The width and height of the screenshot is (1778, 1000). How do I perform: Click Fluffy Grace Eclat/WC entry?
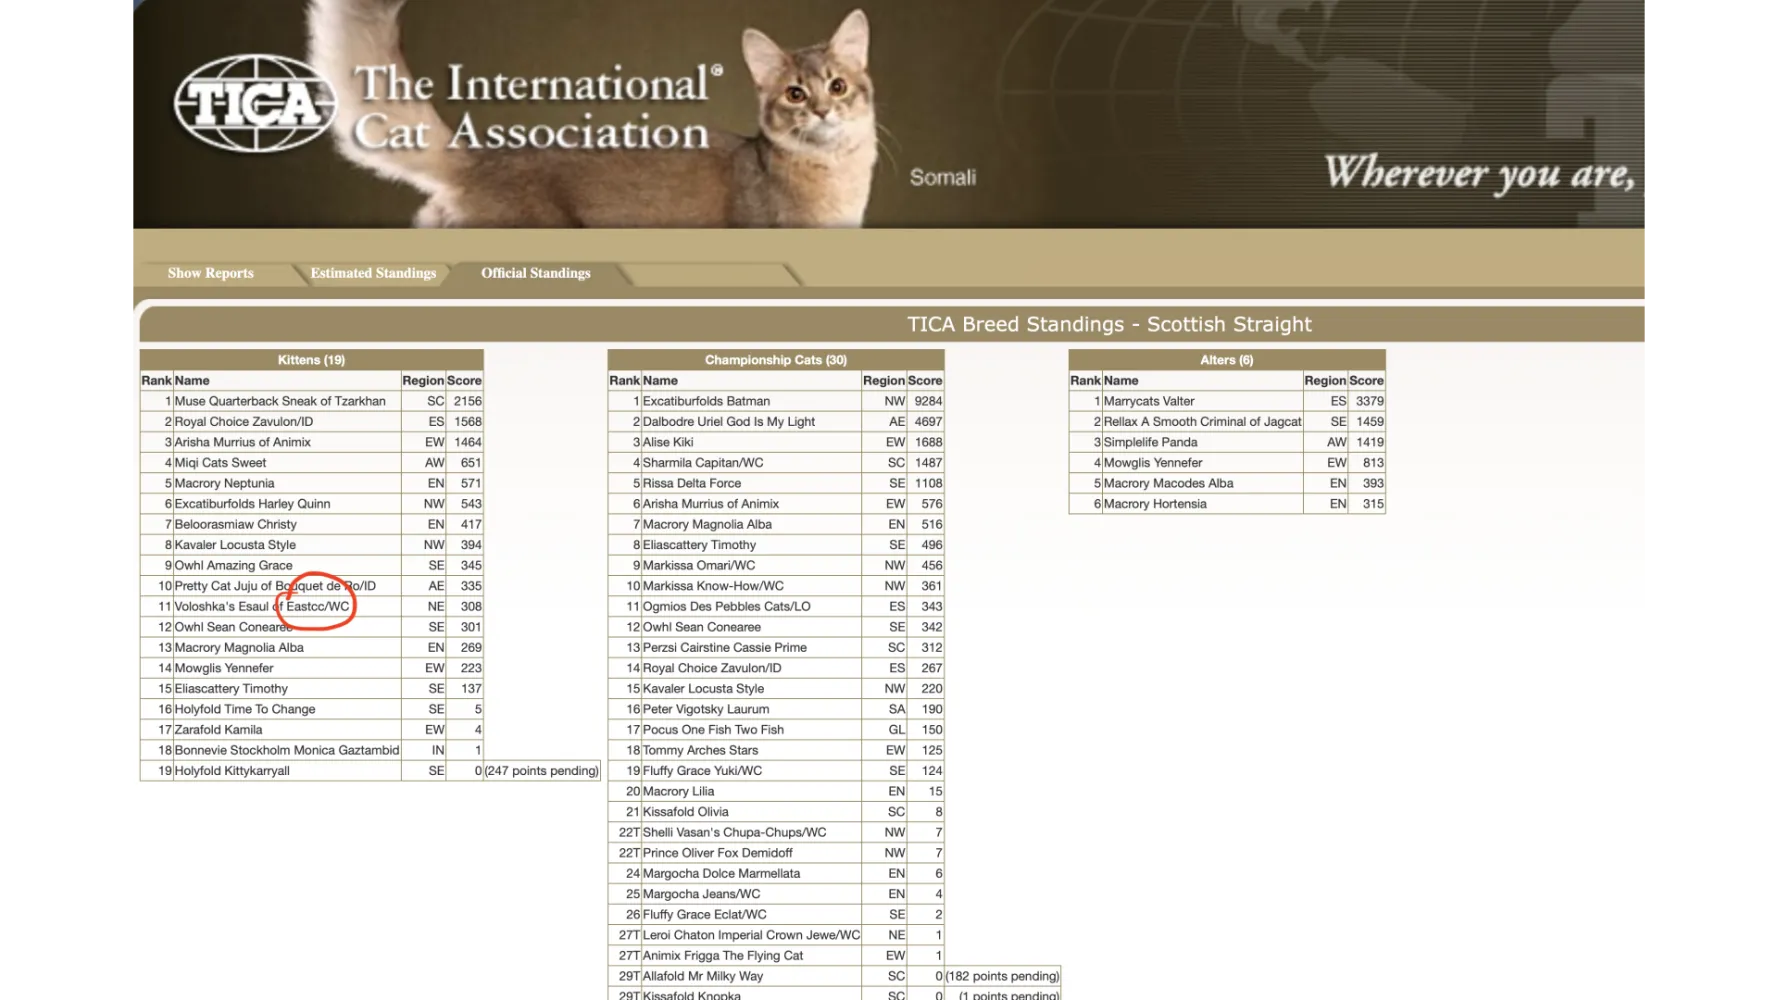[705, 914]
